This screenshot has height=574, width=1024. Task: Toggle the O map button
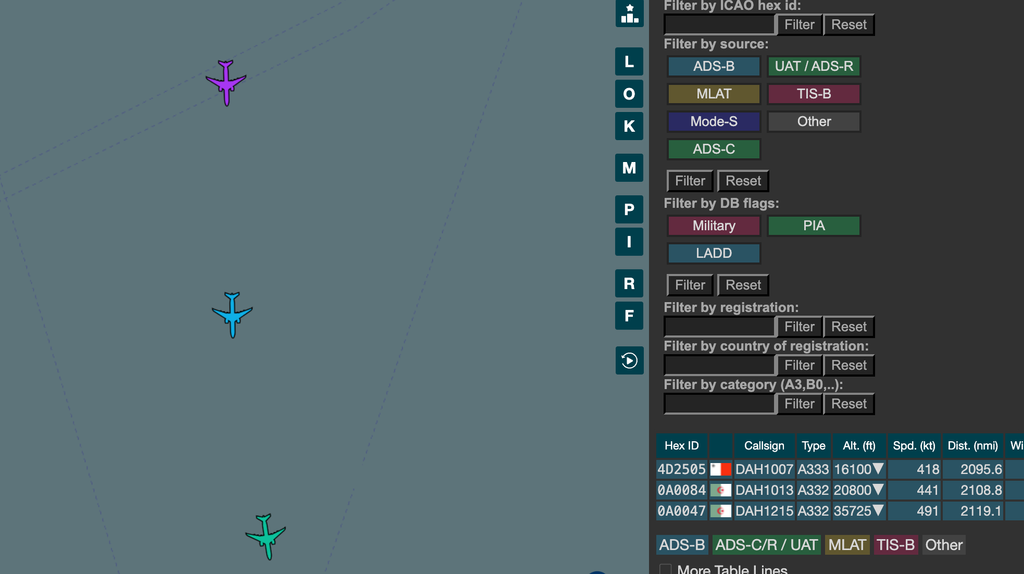click(629, 94)
